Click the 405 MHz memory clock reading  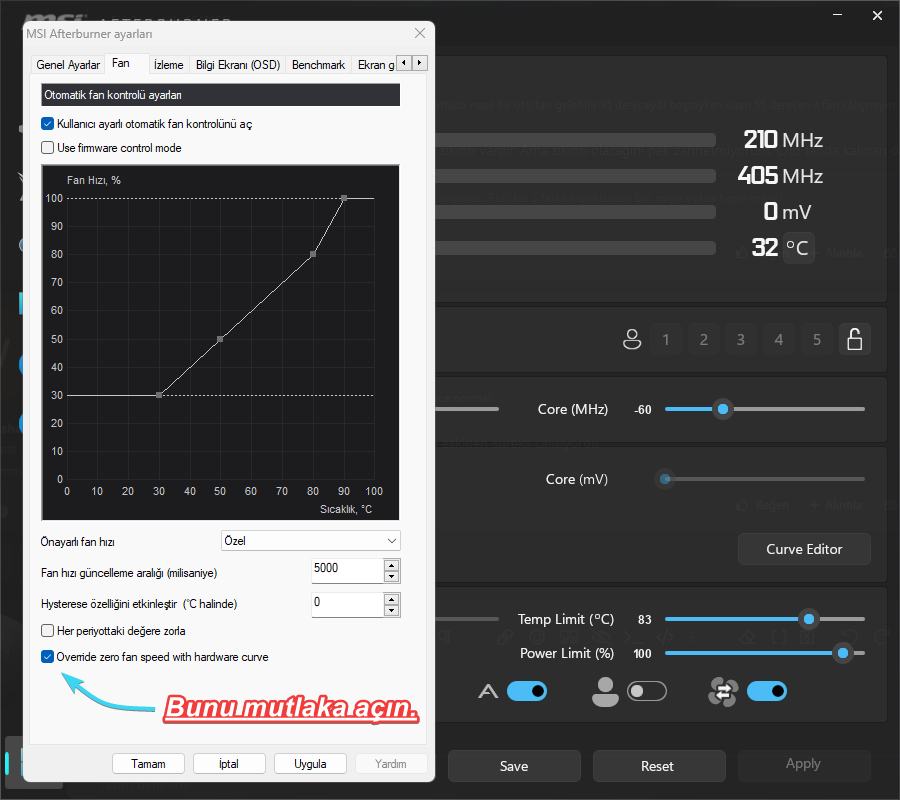point(780,176)
